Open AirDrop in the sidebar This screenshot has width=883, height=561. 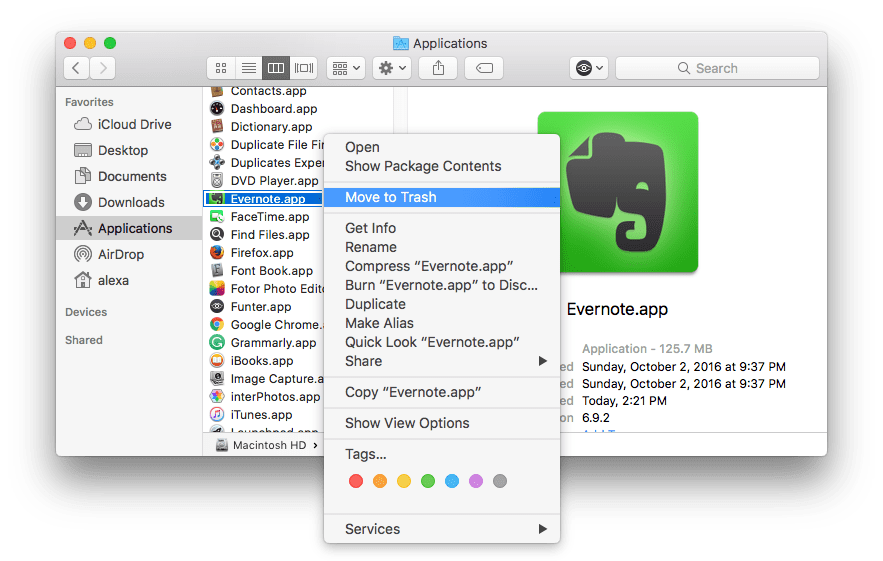(x=129, y=254)
